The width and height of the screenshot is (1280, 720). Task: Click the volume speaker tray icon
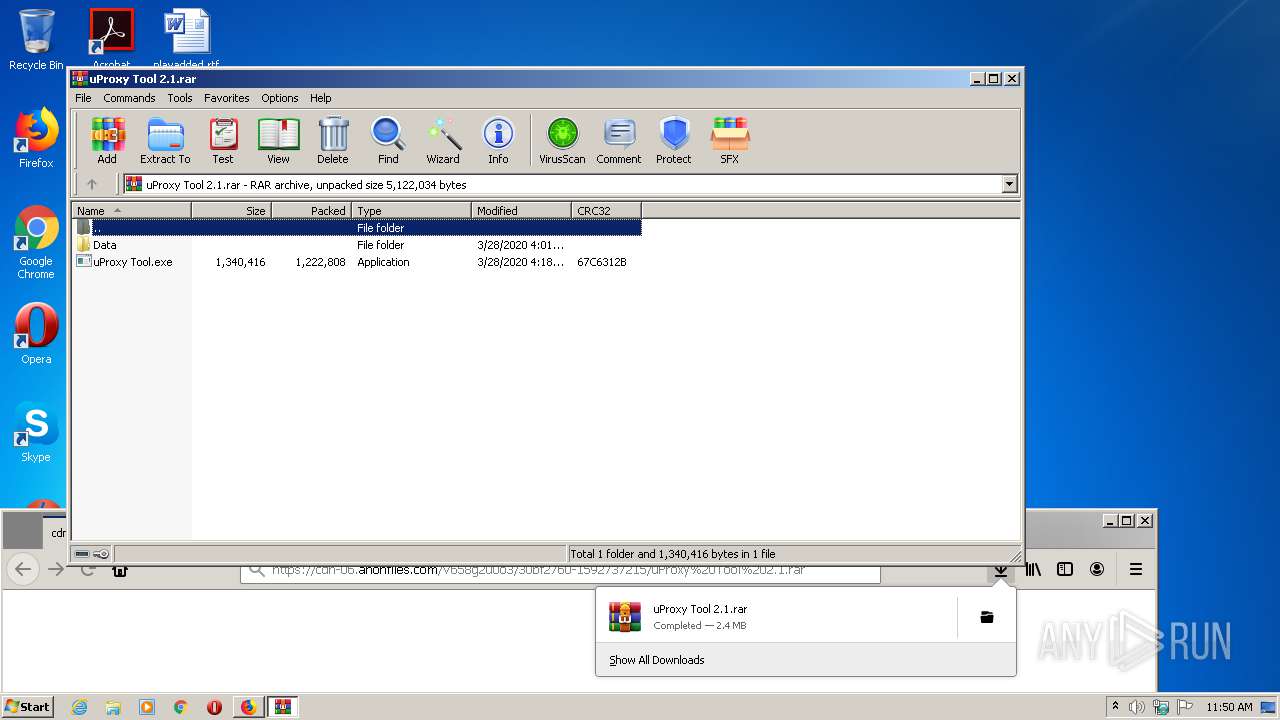pos(1137,707)
